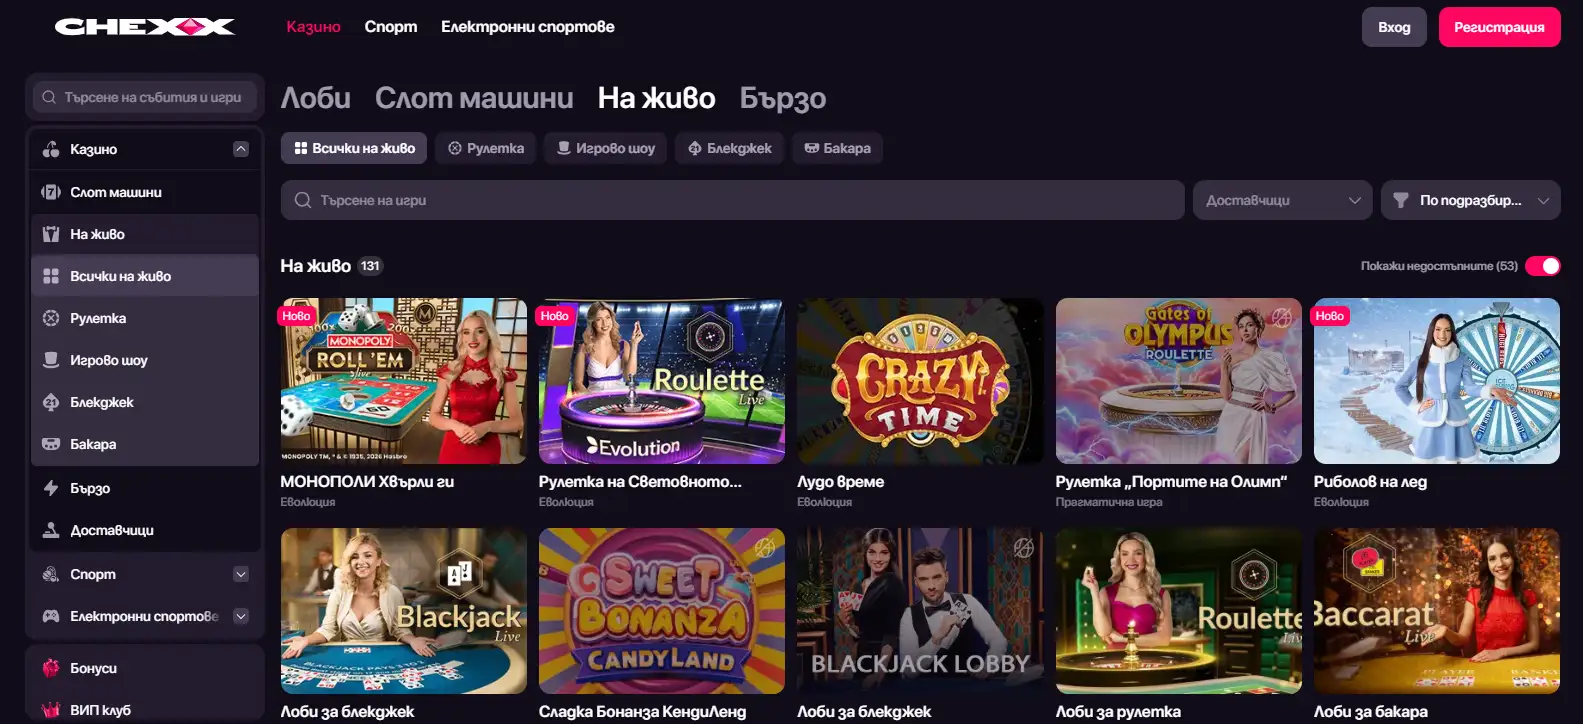Click the МОНОПОЛИ Хвърли ги title text

coord(367,481)
